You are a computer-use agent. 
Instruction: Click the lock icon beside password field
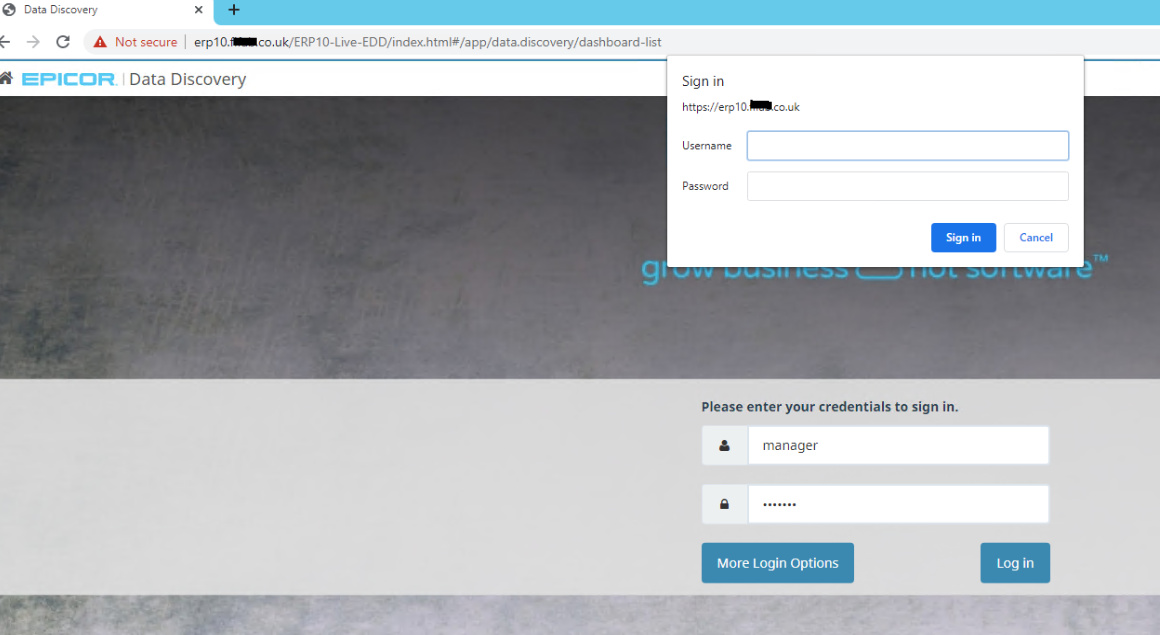(724, 504)
